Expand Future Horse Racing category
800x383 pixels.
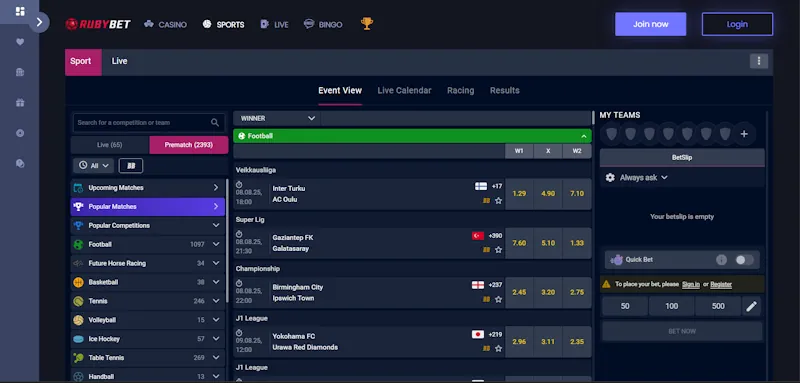coord(147,263)
